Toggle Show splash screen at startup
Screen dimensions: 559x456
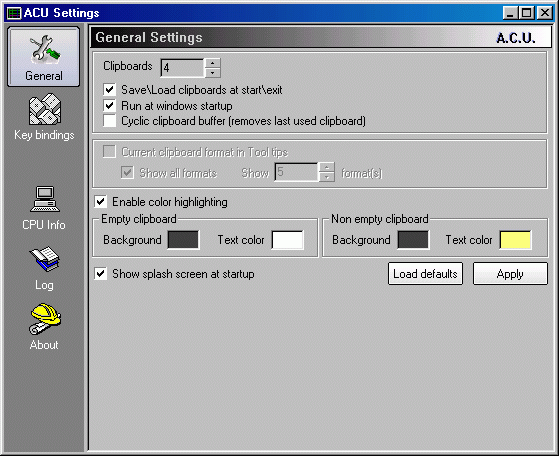click(x=101, y=274)
